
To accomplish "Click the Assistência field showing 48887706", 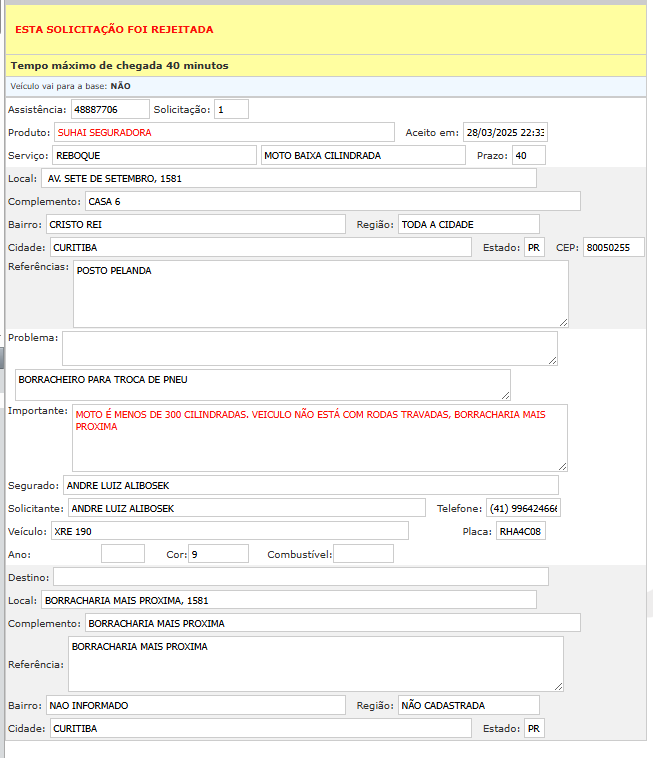I will 109,109.
